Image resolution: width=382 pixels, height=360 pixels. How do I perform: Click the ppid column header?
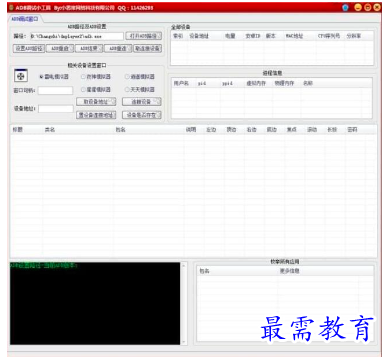point(227,83)
